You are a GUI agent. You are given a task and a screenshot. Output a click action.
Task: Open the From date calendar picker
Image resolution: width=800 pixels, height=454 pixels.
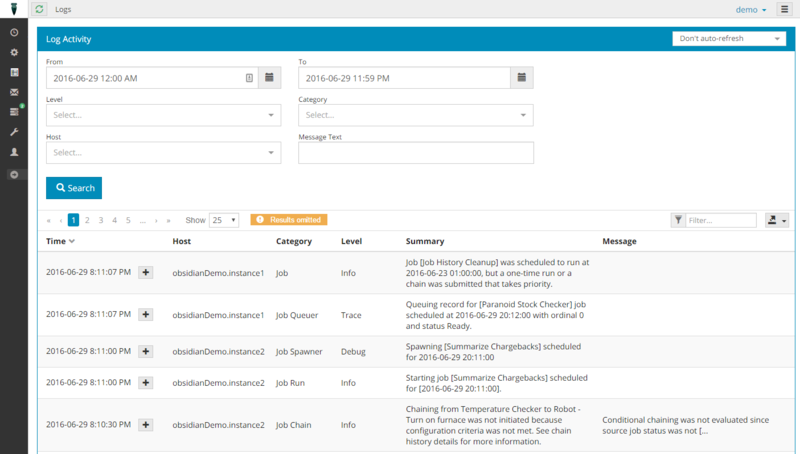(269, 78)
